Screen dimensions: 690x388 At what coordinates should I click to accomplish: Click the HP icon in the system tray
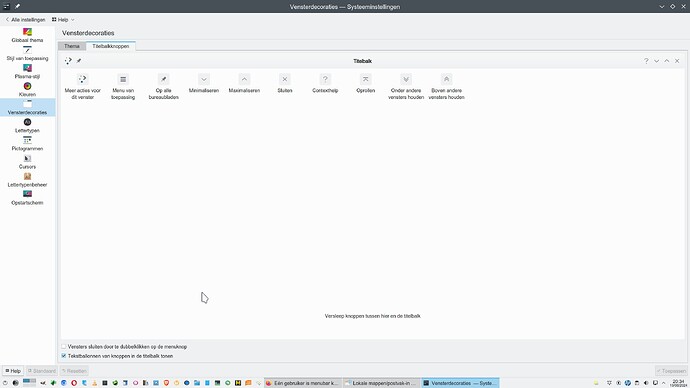[628, 383]
